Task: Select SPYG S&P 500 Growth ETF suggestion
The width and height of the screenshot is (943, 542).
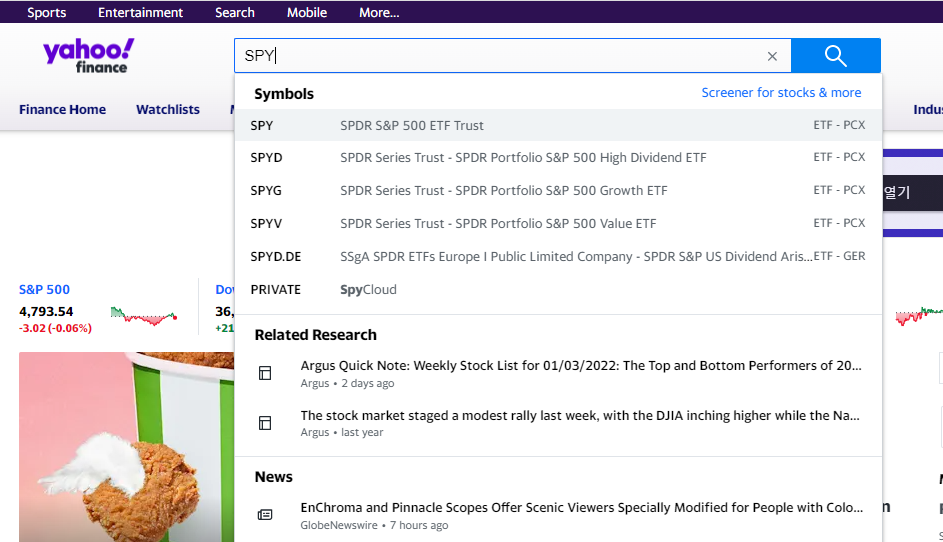Action: [558, 190]
